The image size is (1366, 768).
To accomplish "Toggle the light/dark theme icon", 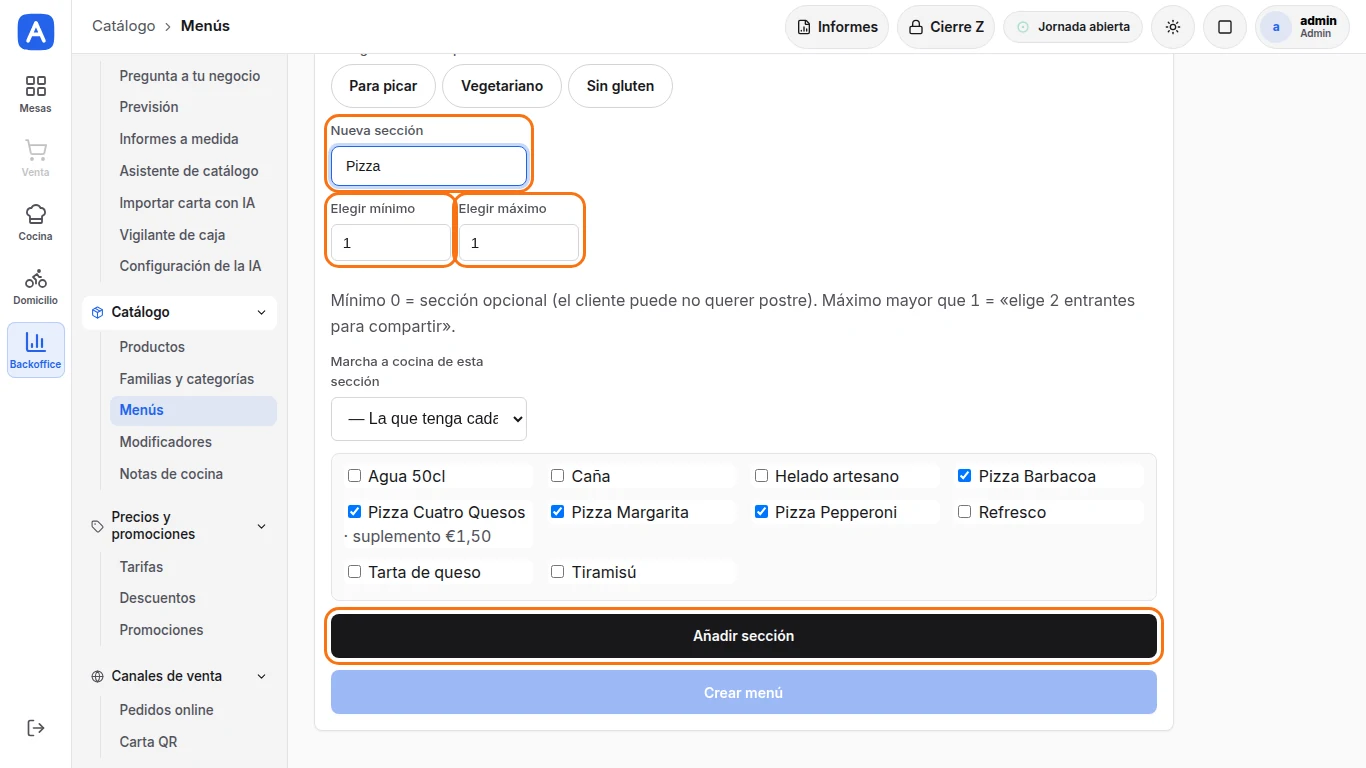I will point(1173,27).
